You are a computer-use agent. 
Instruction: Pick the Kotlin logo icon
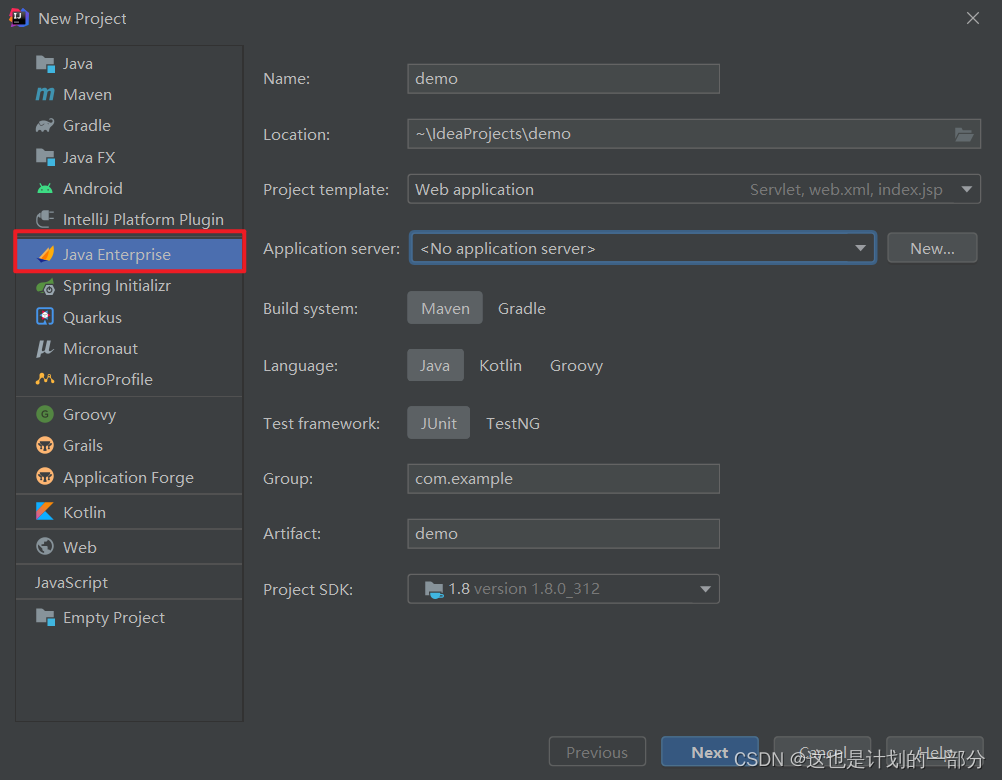click(45, 512)
